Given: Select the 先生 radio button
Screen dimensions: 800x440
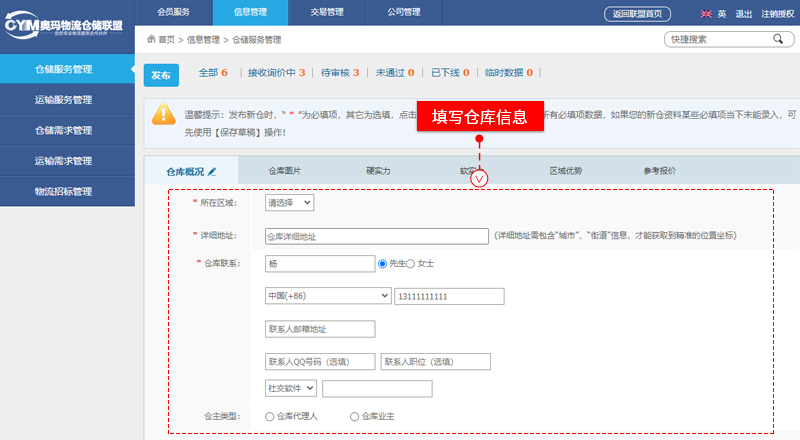Looking at the screenshot, I should [x=382, y=264].
